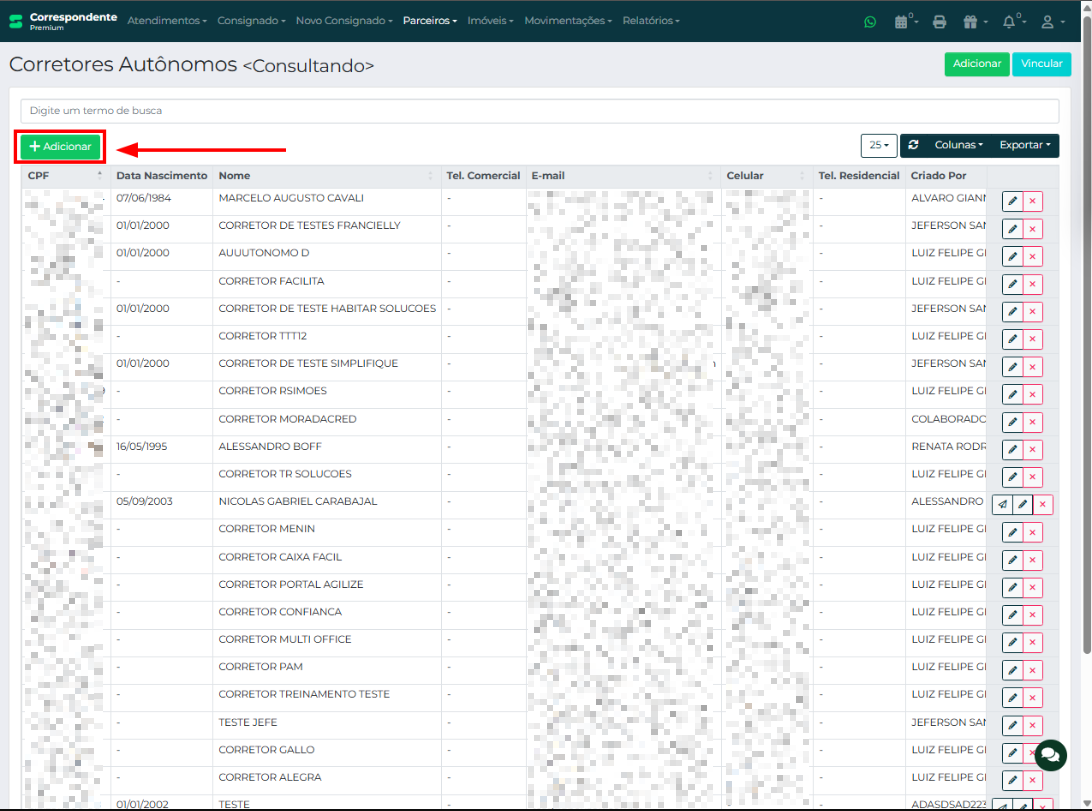The image size is (1092, 811).
Task: Edit the ALESSANDRO BOFF entry
Action: click(1012, 450)
